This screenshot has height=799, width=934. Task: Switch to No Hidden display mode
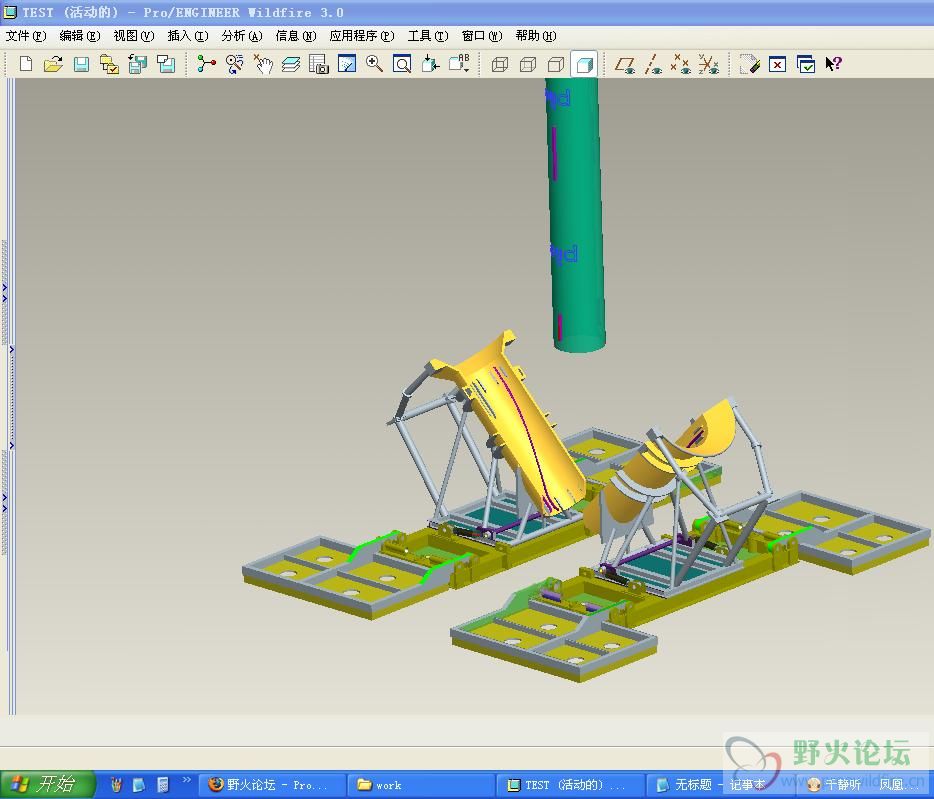pyautogui.click(x=556, y=64)
